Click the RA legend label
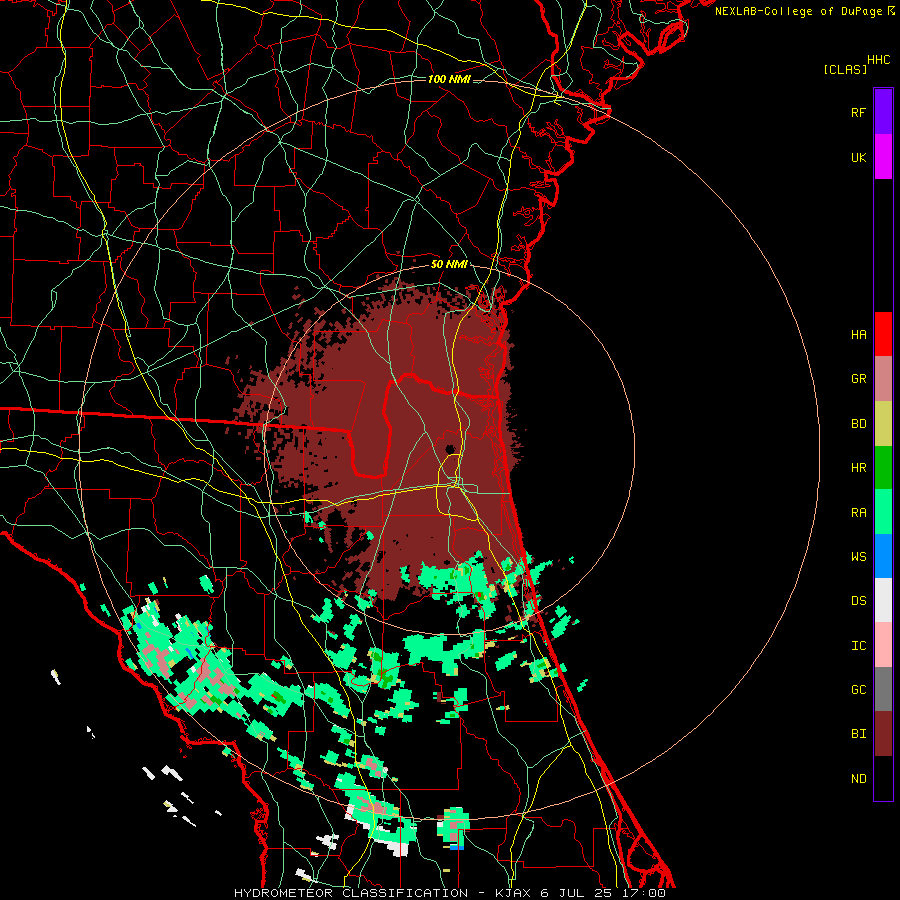The height and width of the screenshot is (900, 900). (858, 513)
